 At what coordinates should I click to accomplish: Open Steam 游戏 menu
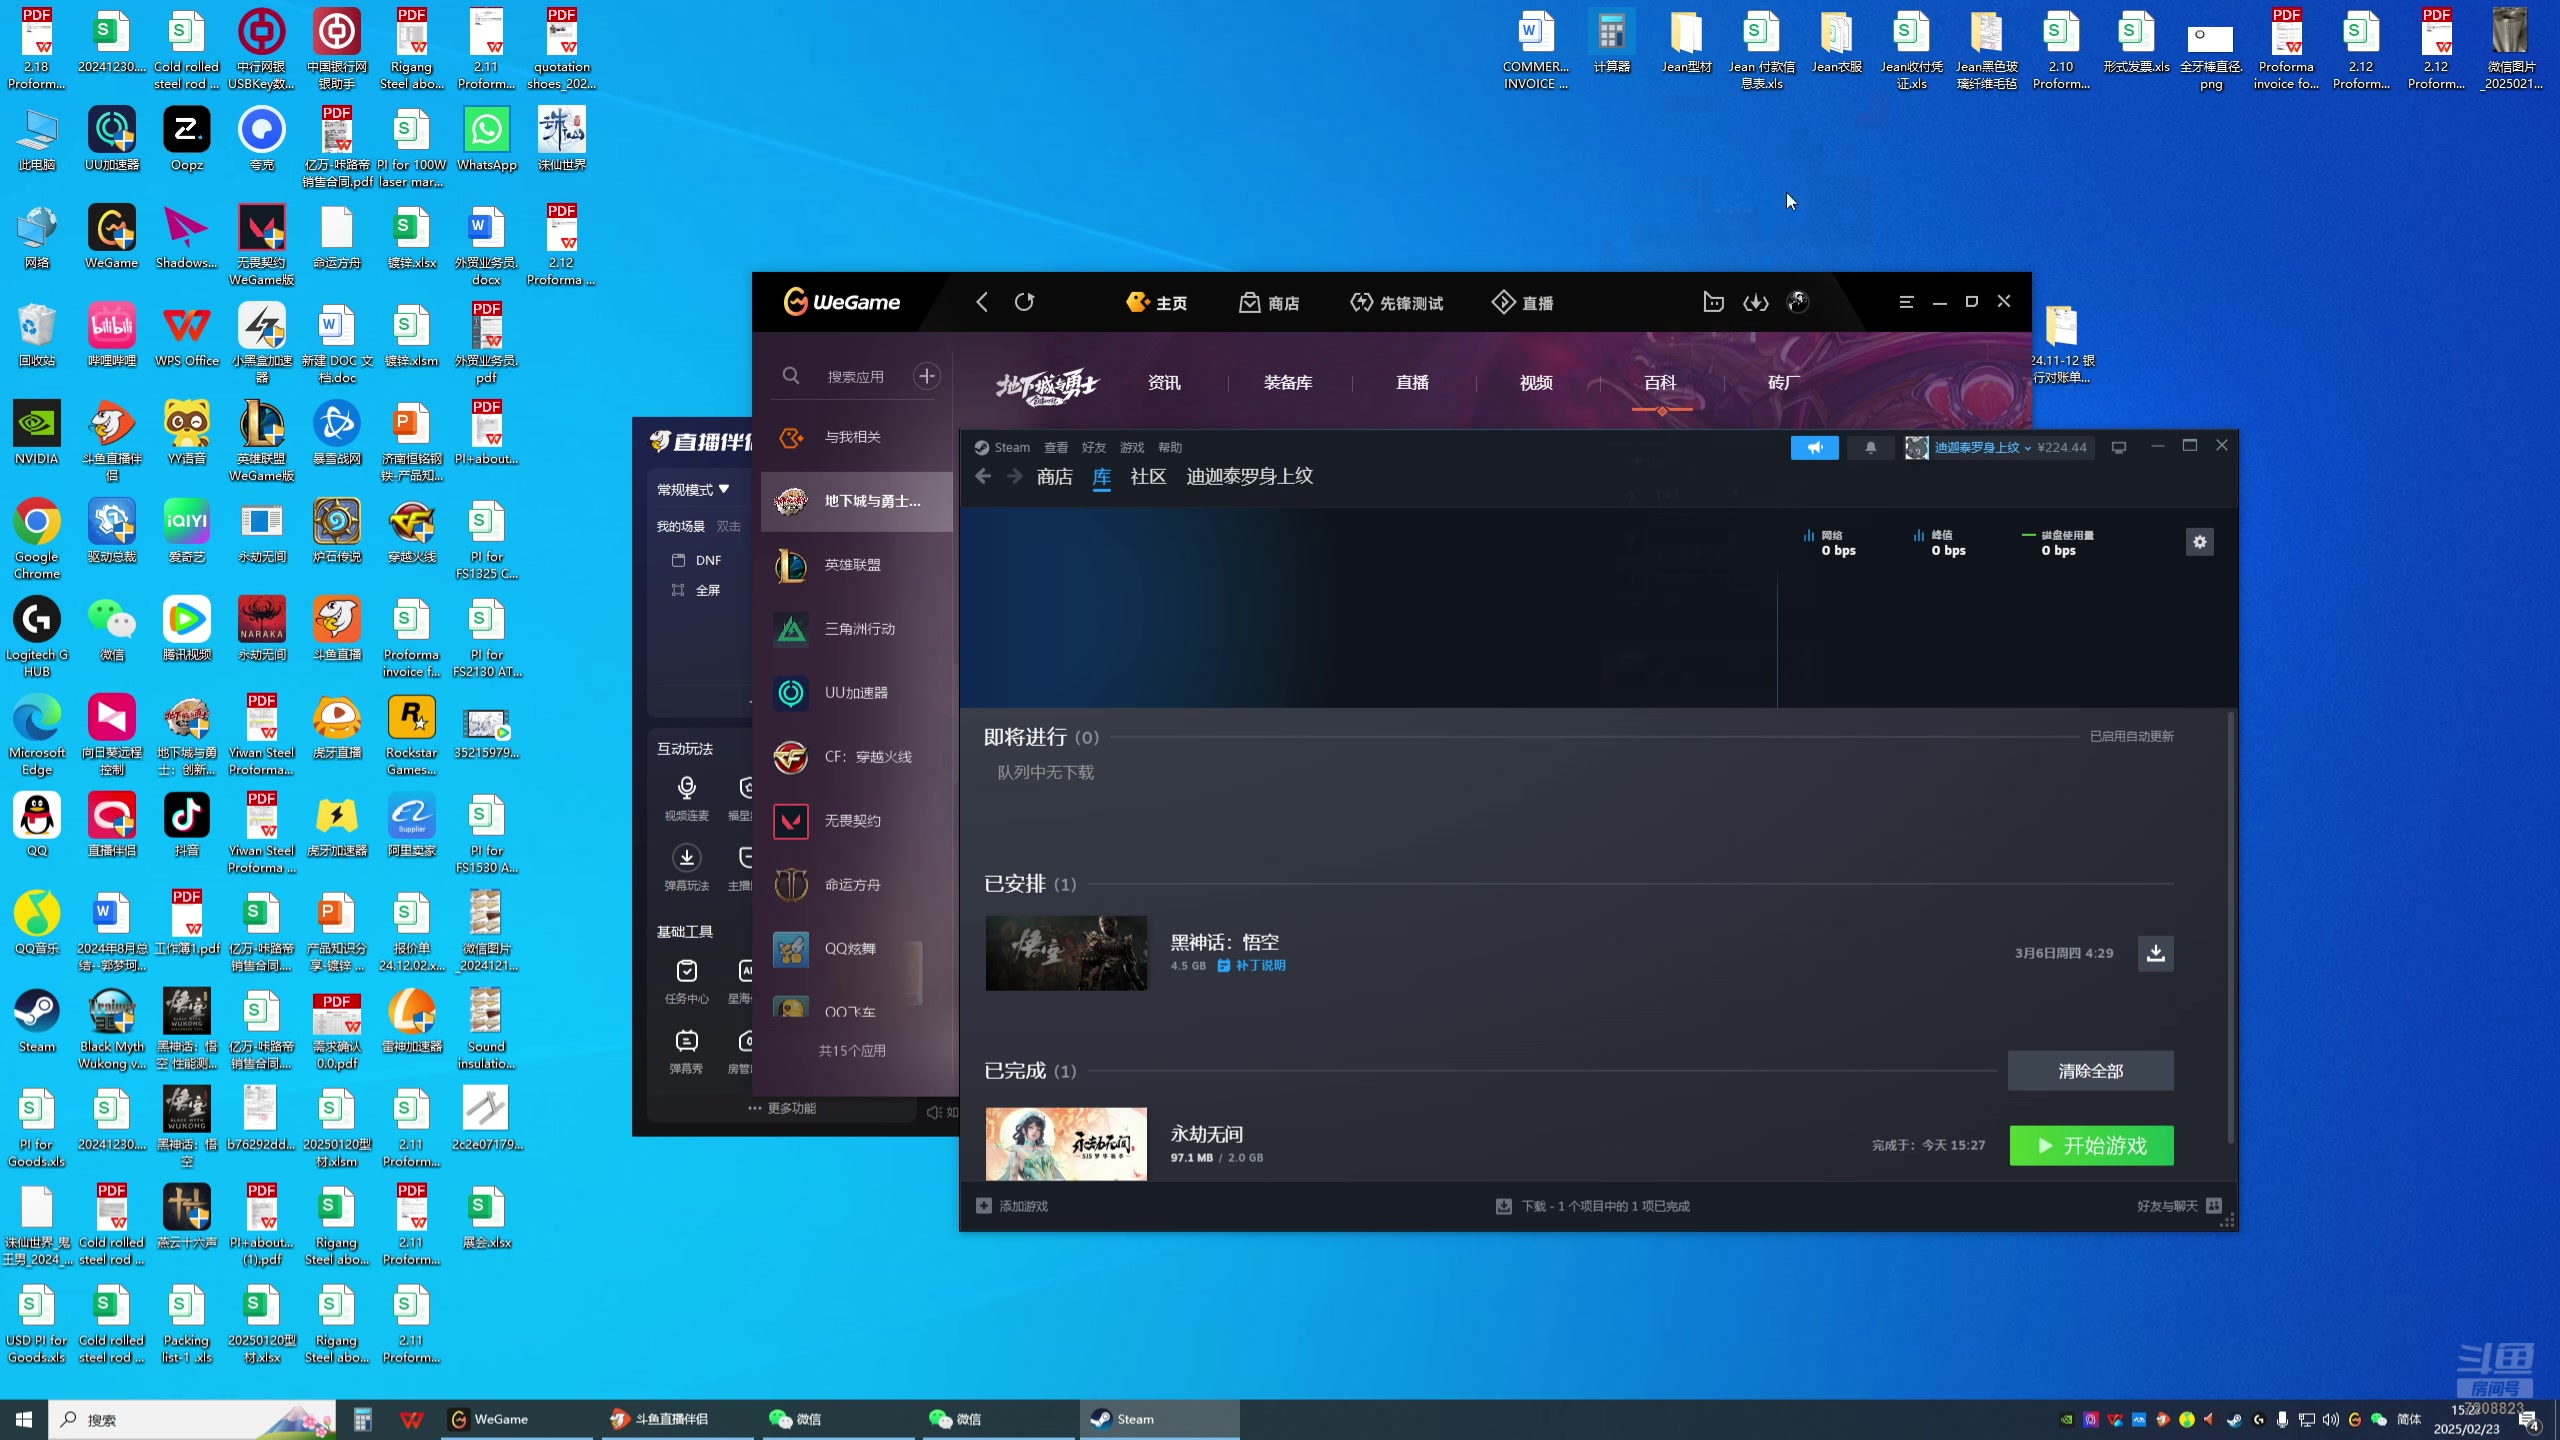pyautogui.click(x=1132, y=447)
